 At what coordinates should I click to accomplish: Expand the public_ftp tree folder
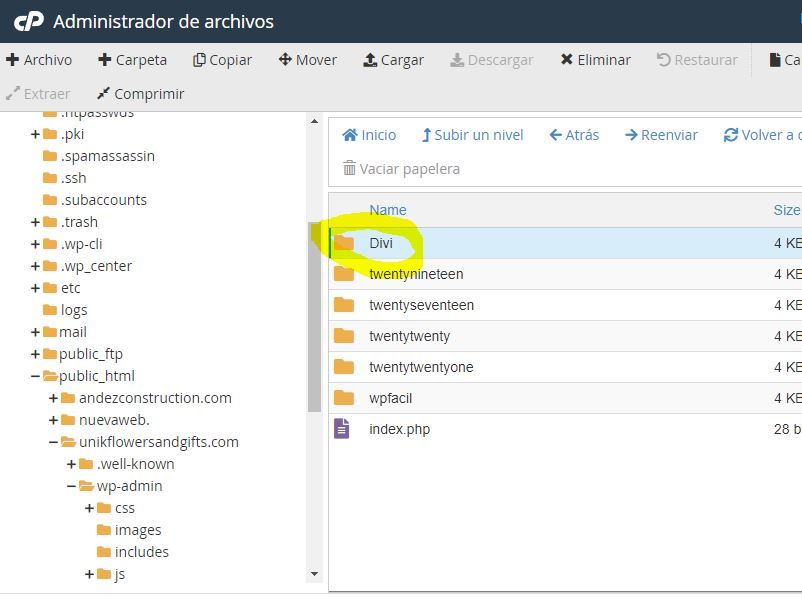(35, 354)
